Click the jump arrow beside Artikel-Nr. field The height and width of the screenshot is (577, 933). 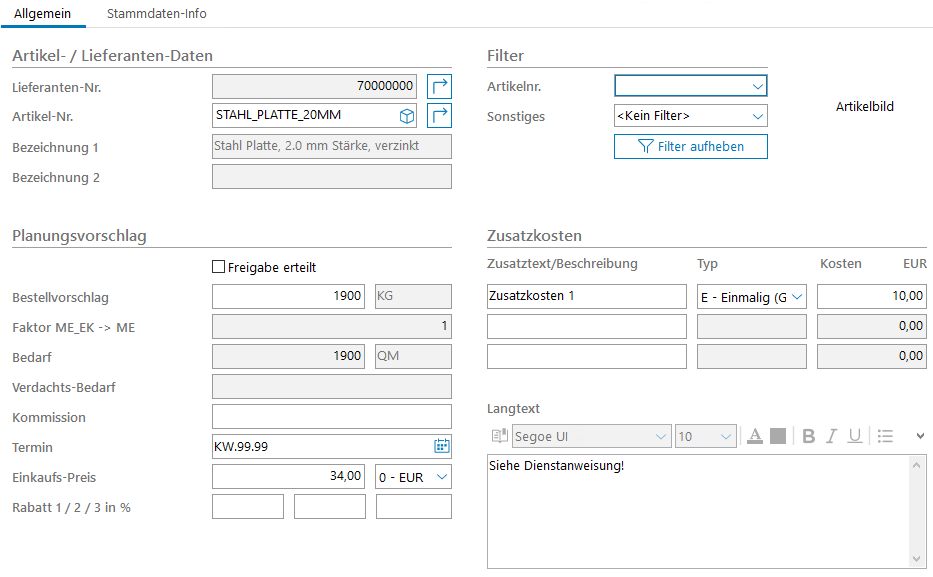pos(440,116)
